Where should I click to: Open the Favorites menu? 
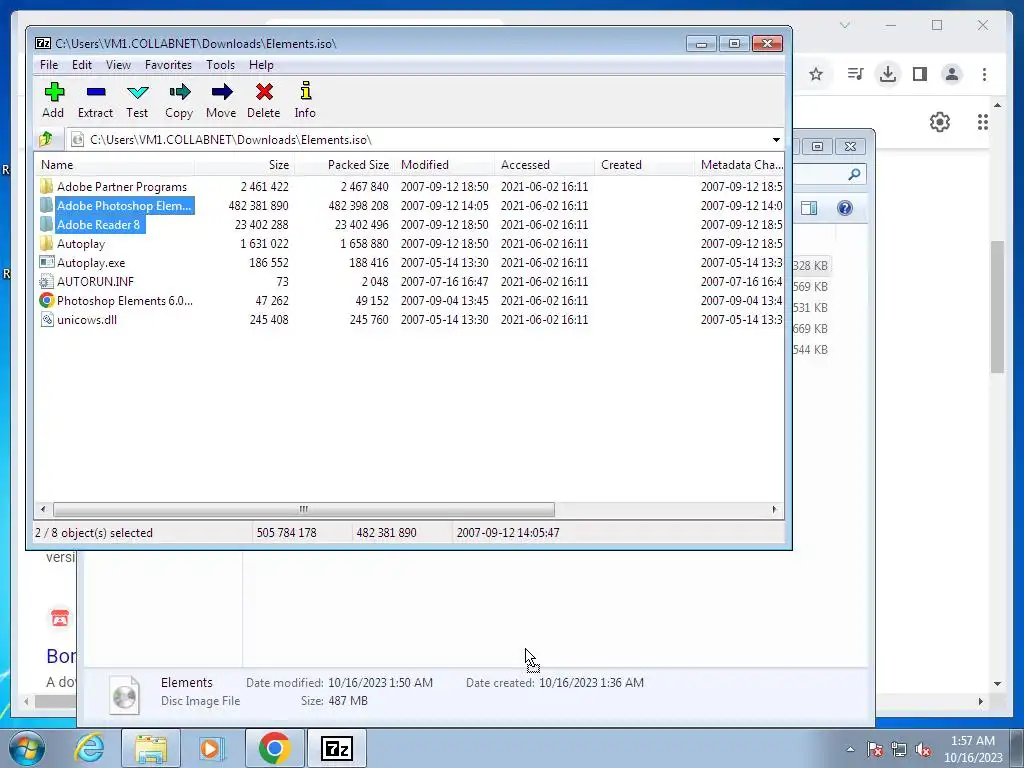(x=168, y=65)
